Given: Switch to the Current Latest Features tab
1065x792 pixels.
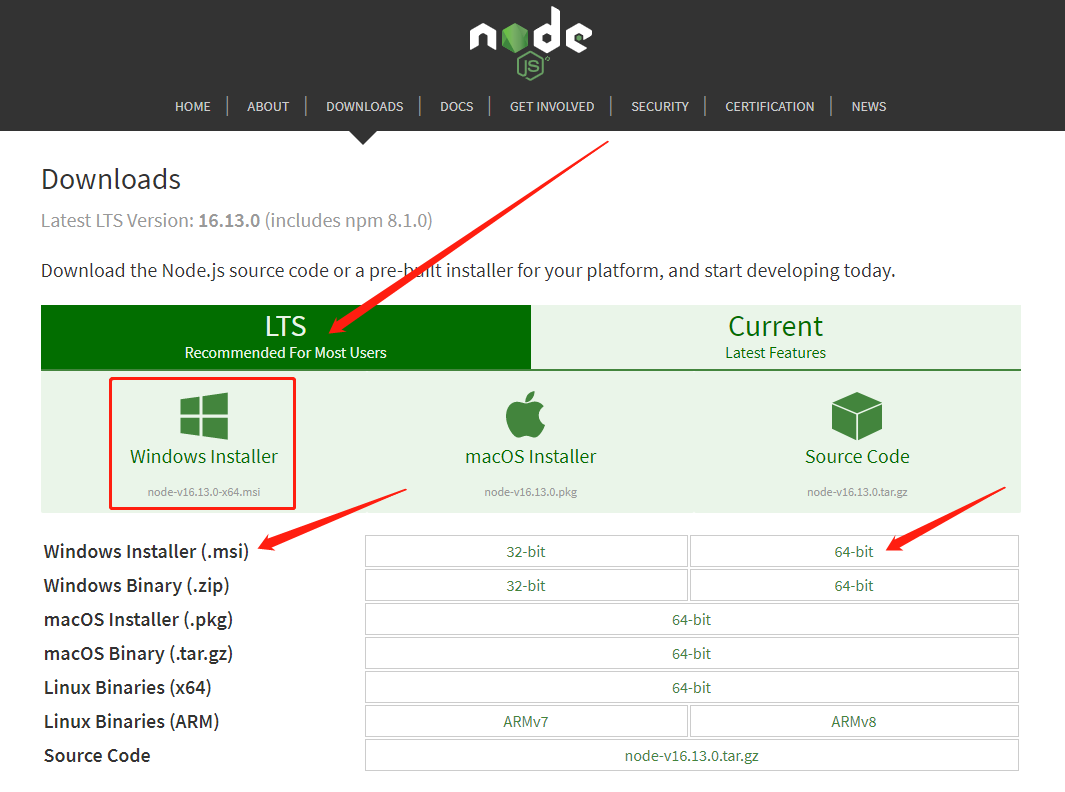Looking at the screenshot, I should 776,337.
